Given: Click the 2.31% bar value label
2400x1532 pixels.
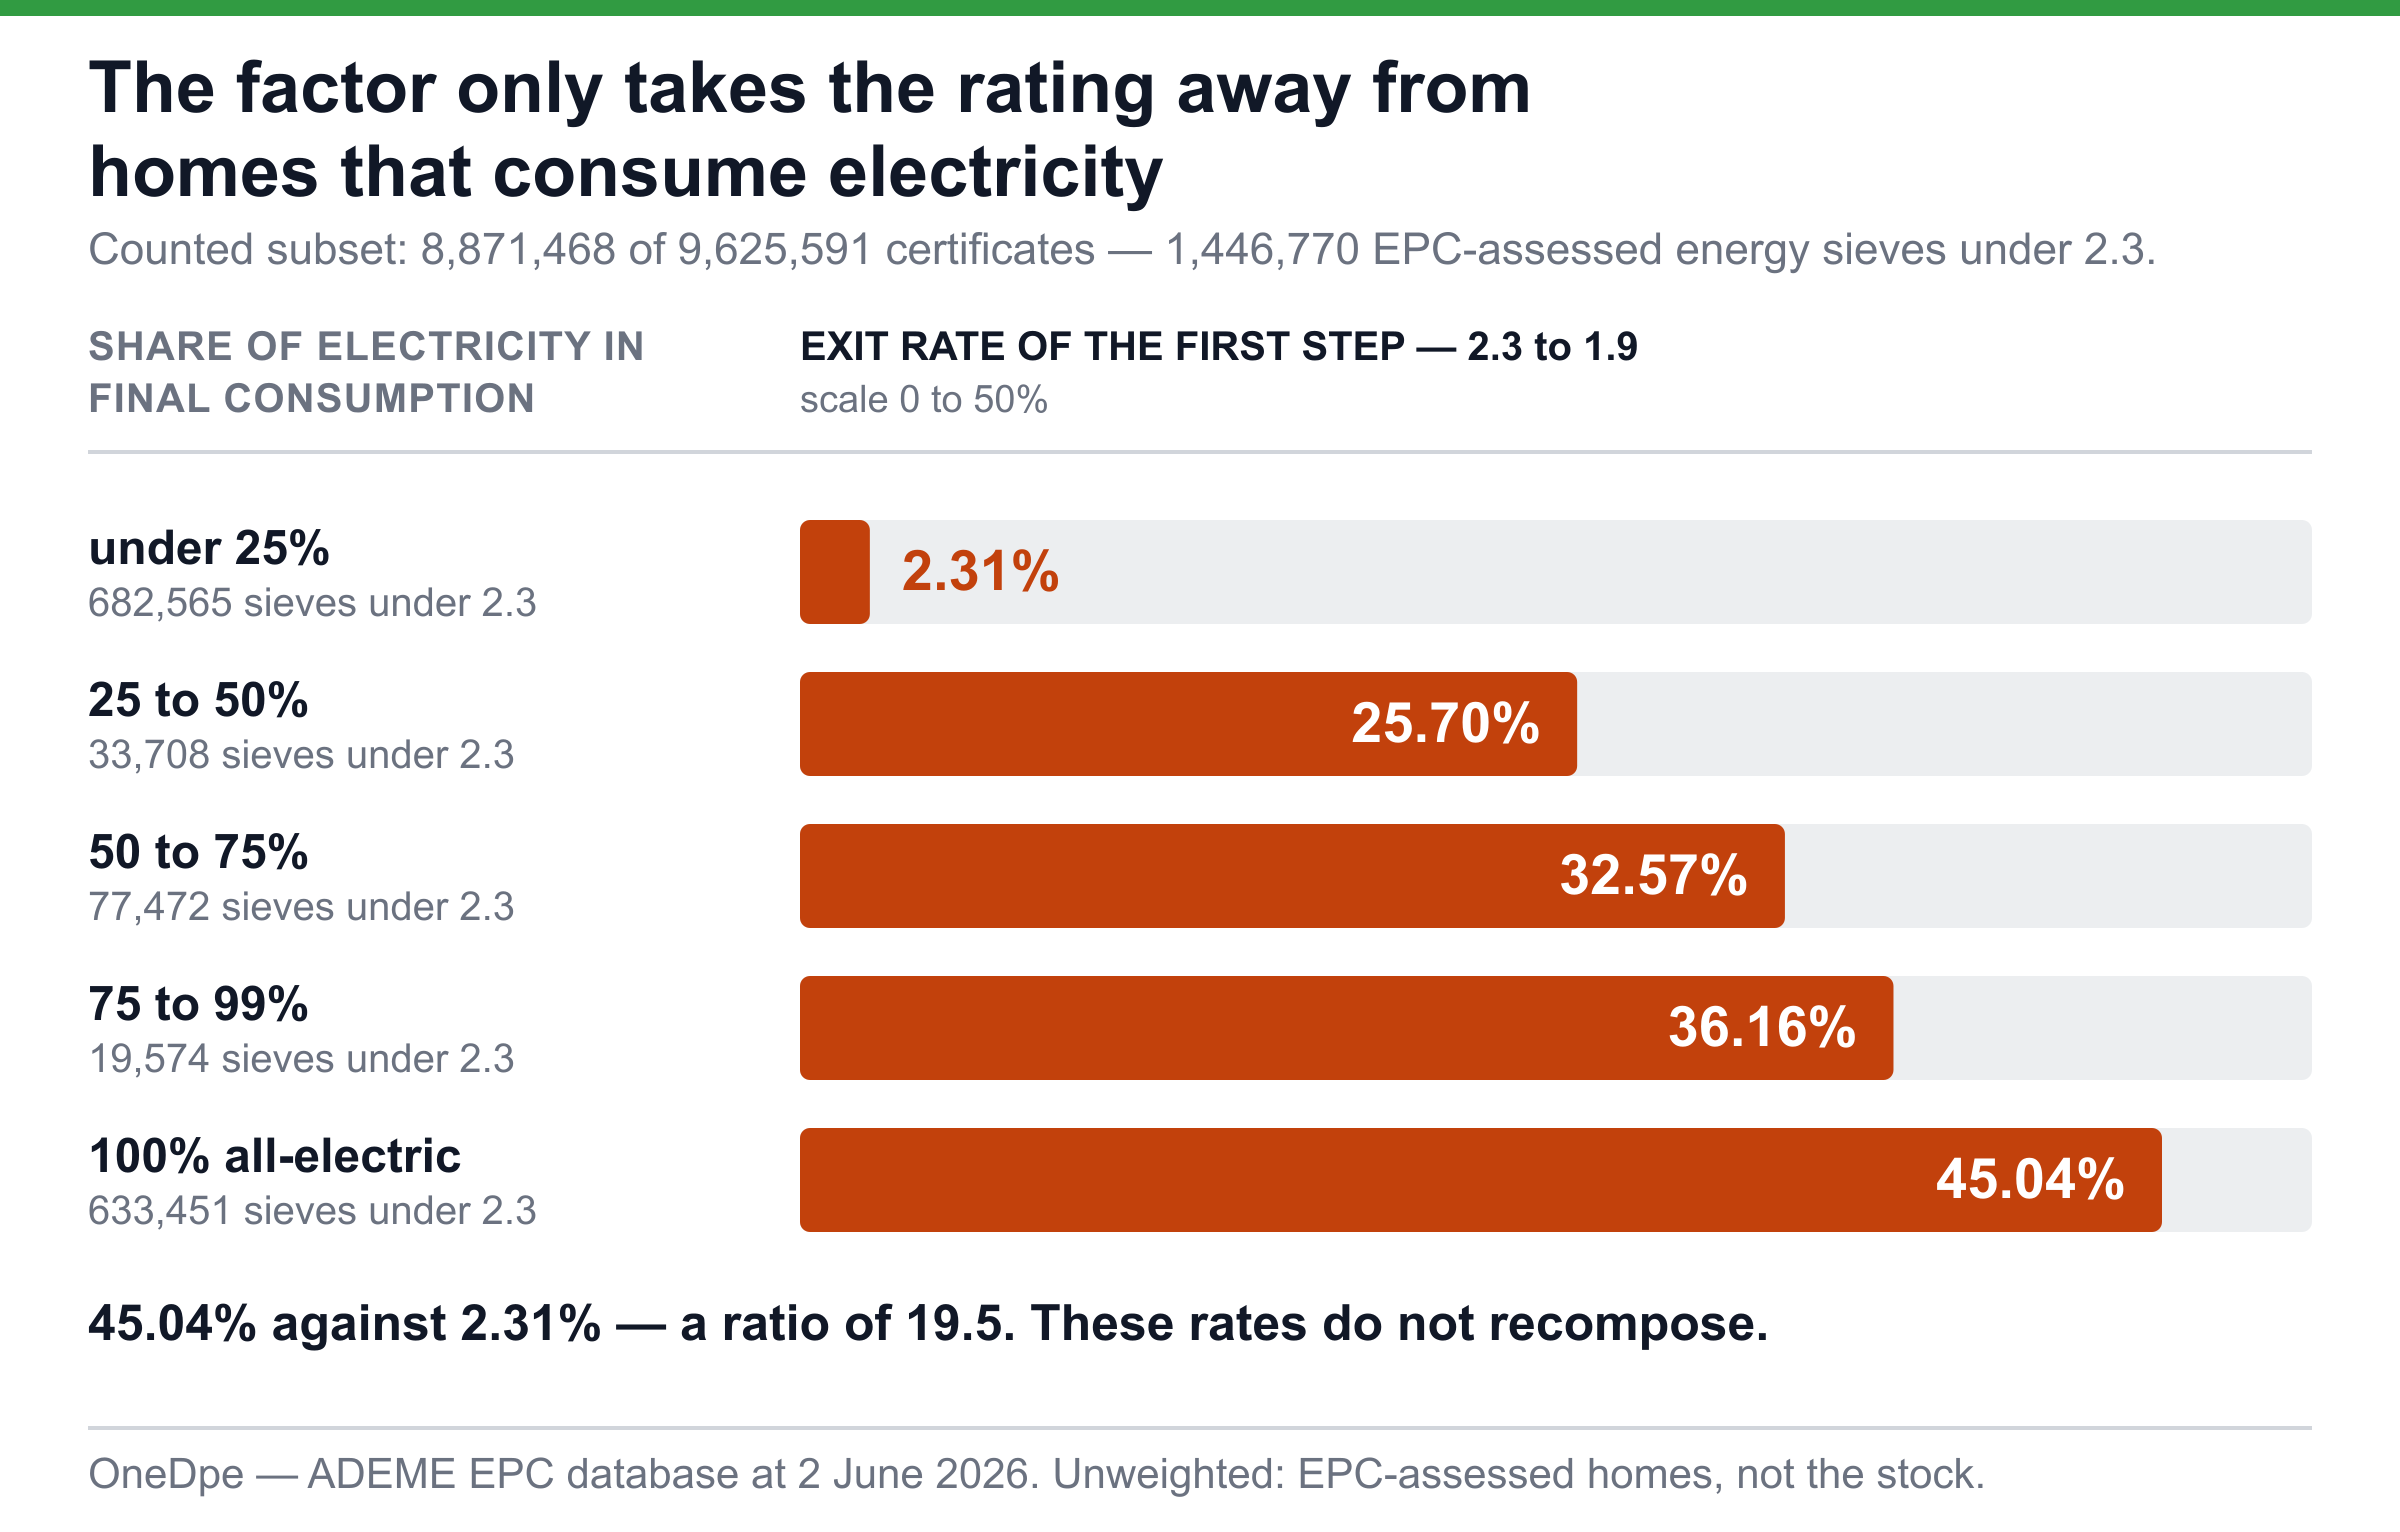Looking at the screenshot, I should pos(980,572).
